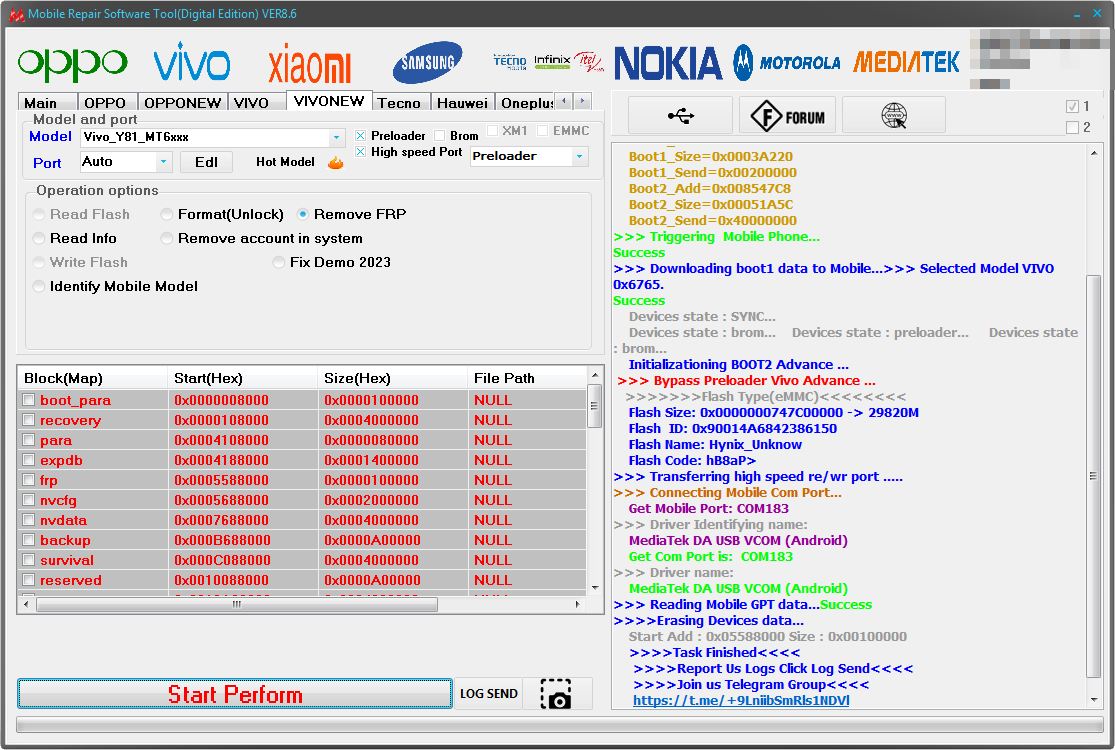Click the OPPO brand logo
Screen dimensions: 1115x750
point(73,64)
